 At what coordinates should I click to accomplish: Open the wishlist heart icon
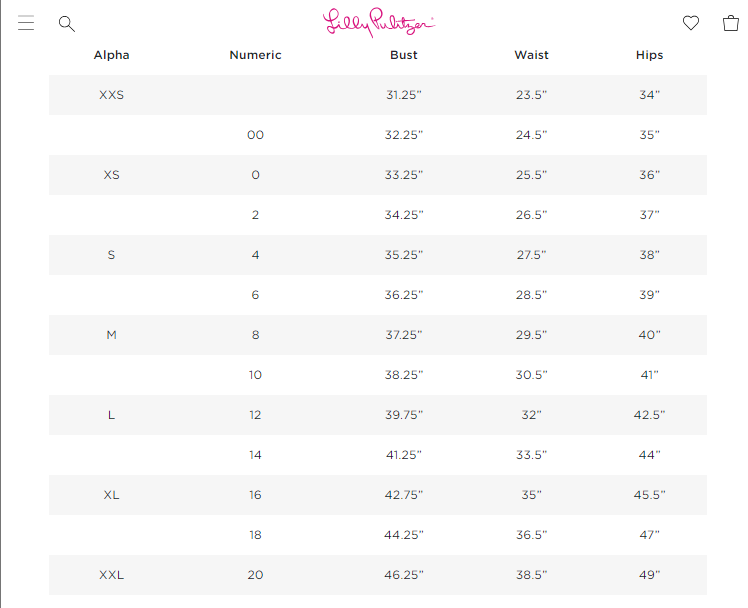tap(691, 23)
